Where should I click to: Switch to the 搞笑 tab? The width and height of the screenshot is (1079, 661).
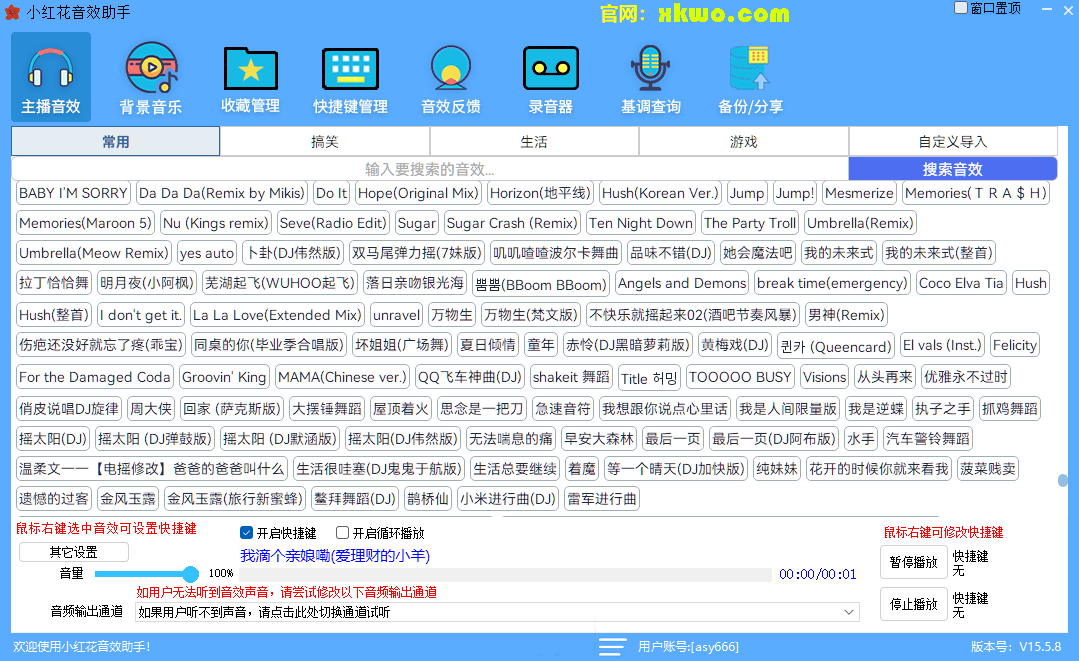click(x=325, y=140)
